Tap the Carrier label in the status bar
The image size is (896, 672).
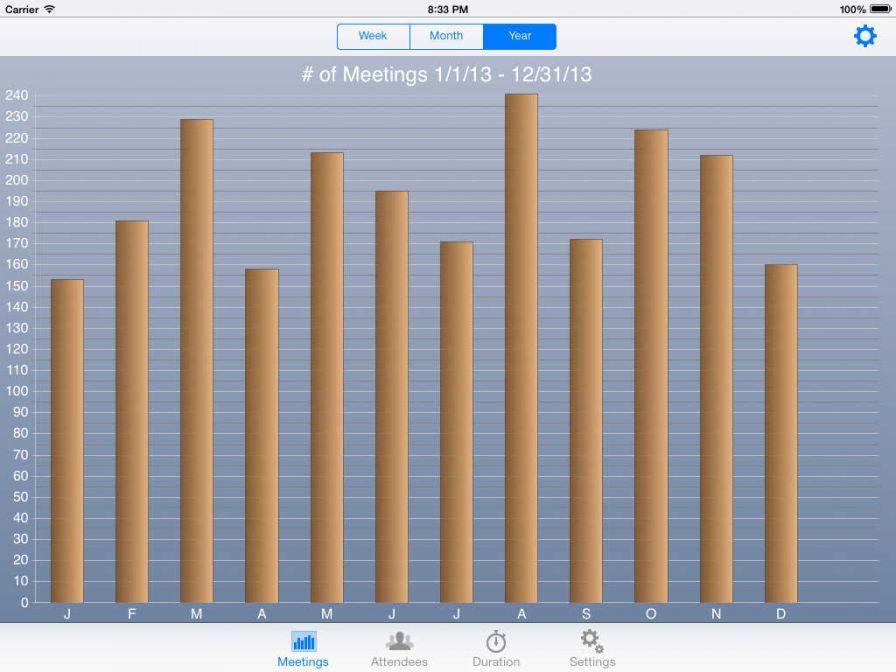[x=23, y=8]
